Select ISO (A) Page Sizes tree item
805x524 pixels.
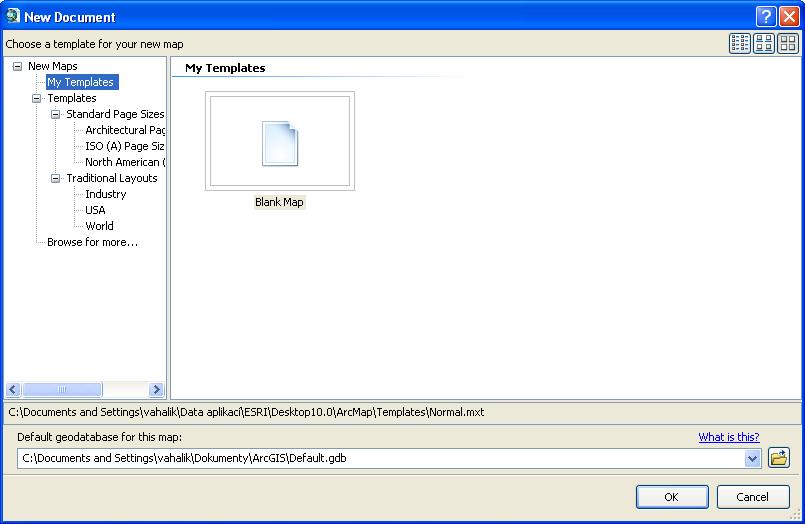125,146
